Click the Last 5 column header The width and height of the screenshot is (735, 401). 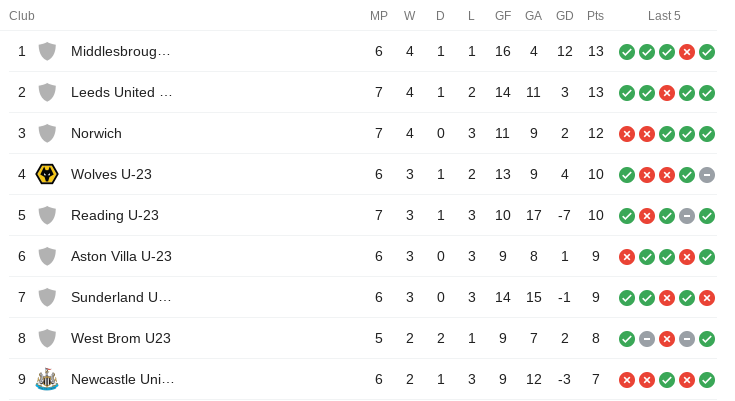(x=664, y=15)
